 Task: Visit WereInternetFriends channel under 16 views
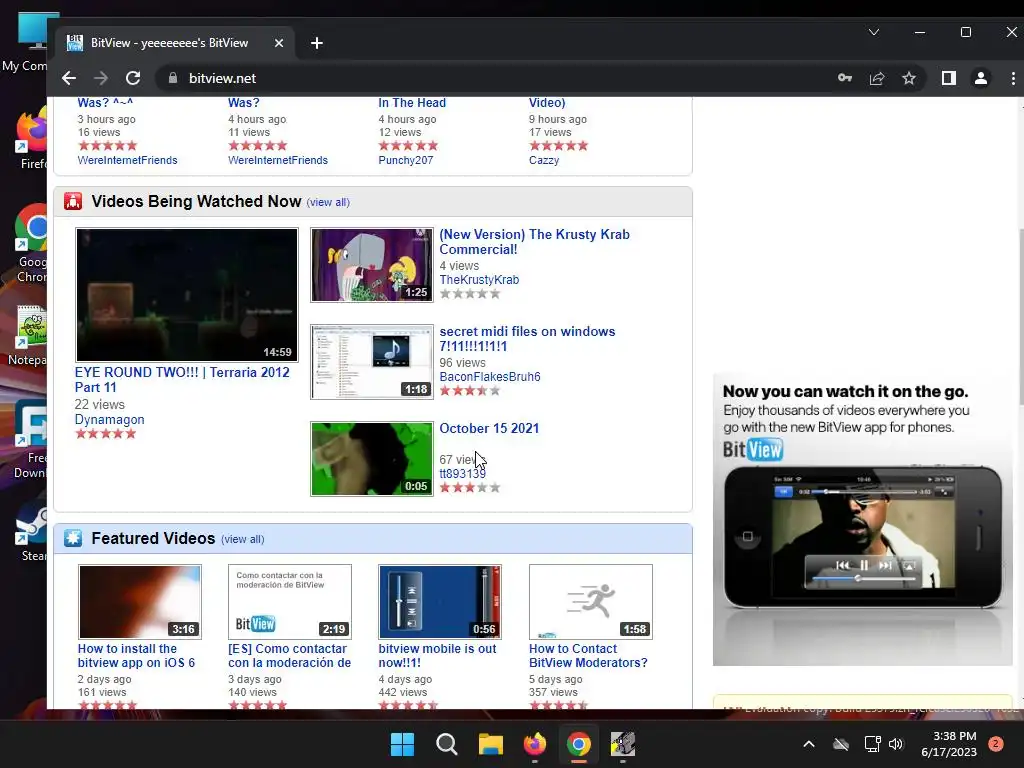point(127,160)
